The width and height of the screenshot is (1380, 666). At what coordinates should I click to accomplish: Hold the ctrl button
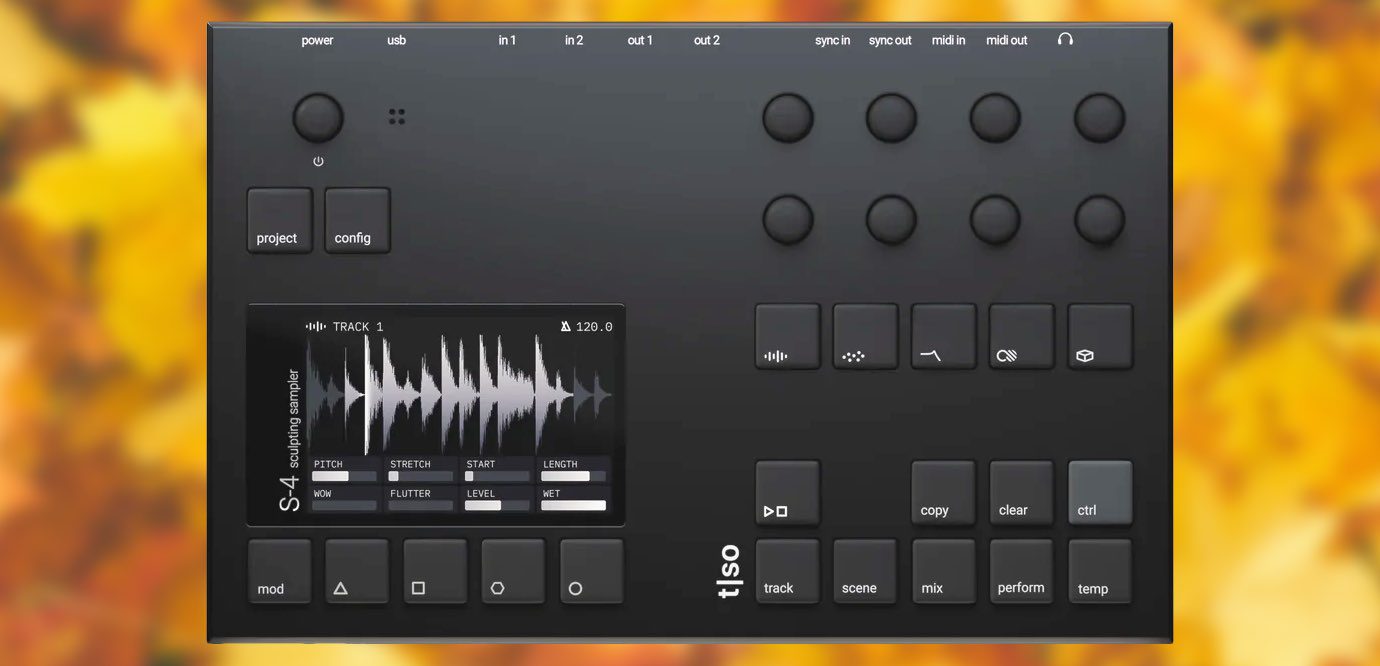(1101, 493)
